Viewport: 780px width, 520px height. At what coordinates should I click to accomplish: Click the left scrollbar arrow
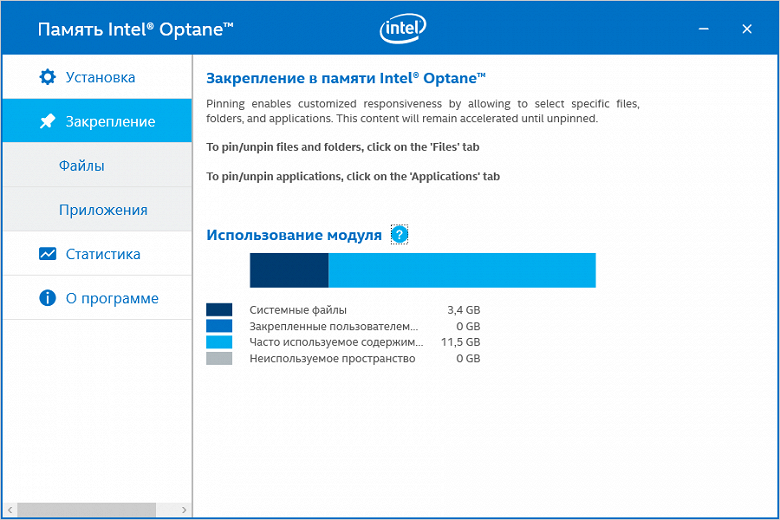pyautogui.click(x=9, y=511)
